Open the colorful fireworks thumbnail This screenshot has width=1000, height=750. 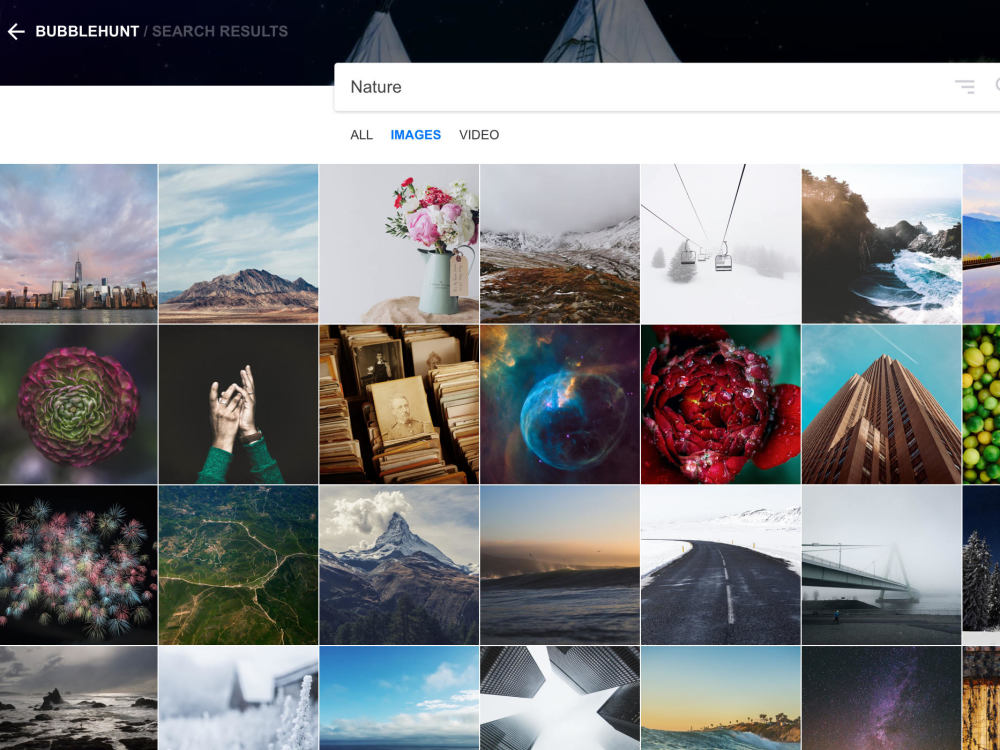(78, 565)
